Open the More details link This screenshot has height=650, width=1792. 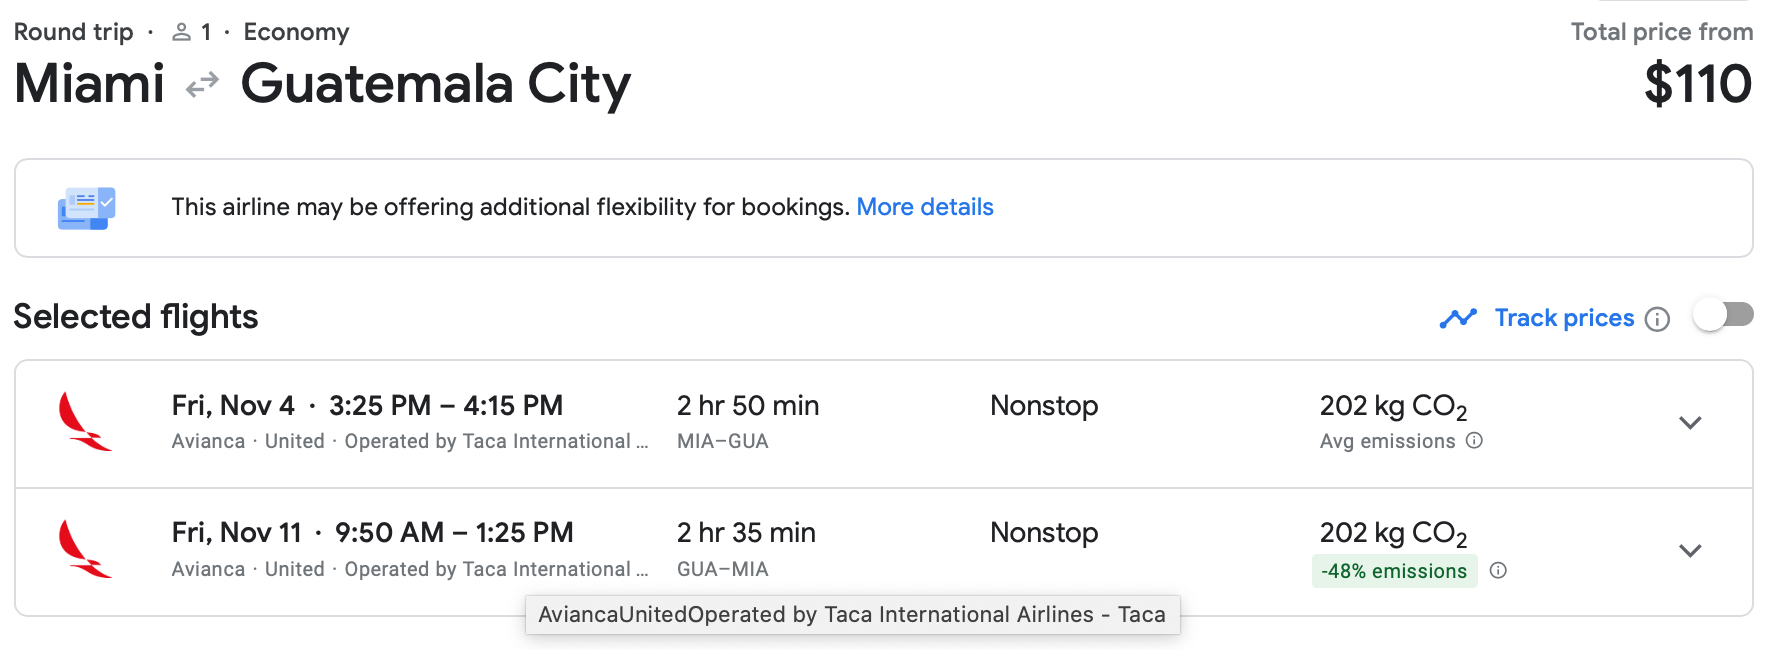point(924,207)
